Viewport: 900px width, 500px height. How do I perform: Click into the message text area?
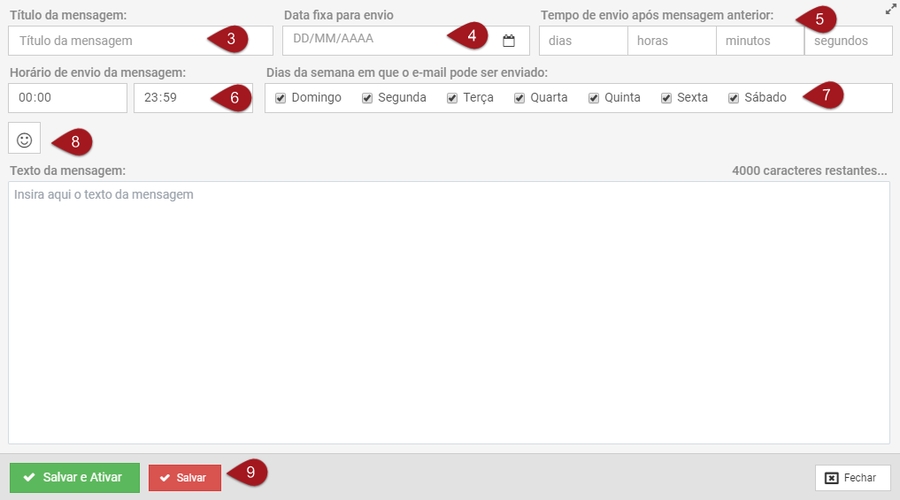tap(449, 312)
